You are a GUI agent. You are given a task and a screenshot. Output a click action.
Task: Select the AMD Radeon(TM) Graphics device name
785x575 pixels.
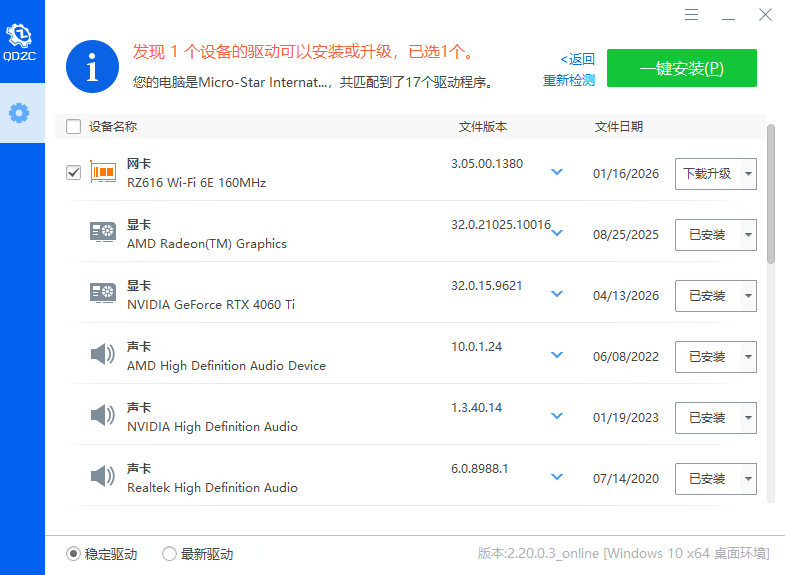click(x=207, y=244)
